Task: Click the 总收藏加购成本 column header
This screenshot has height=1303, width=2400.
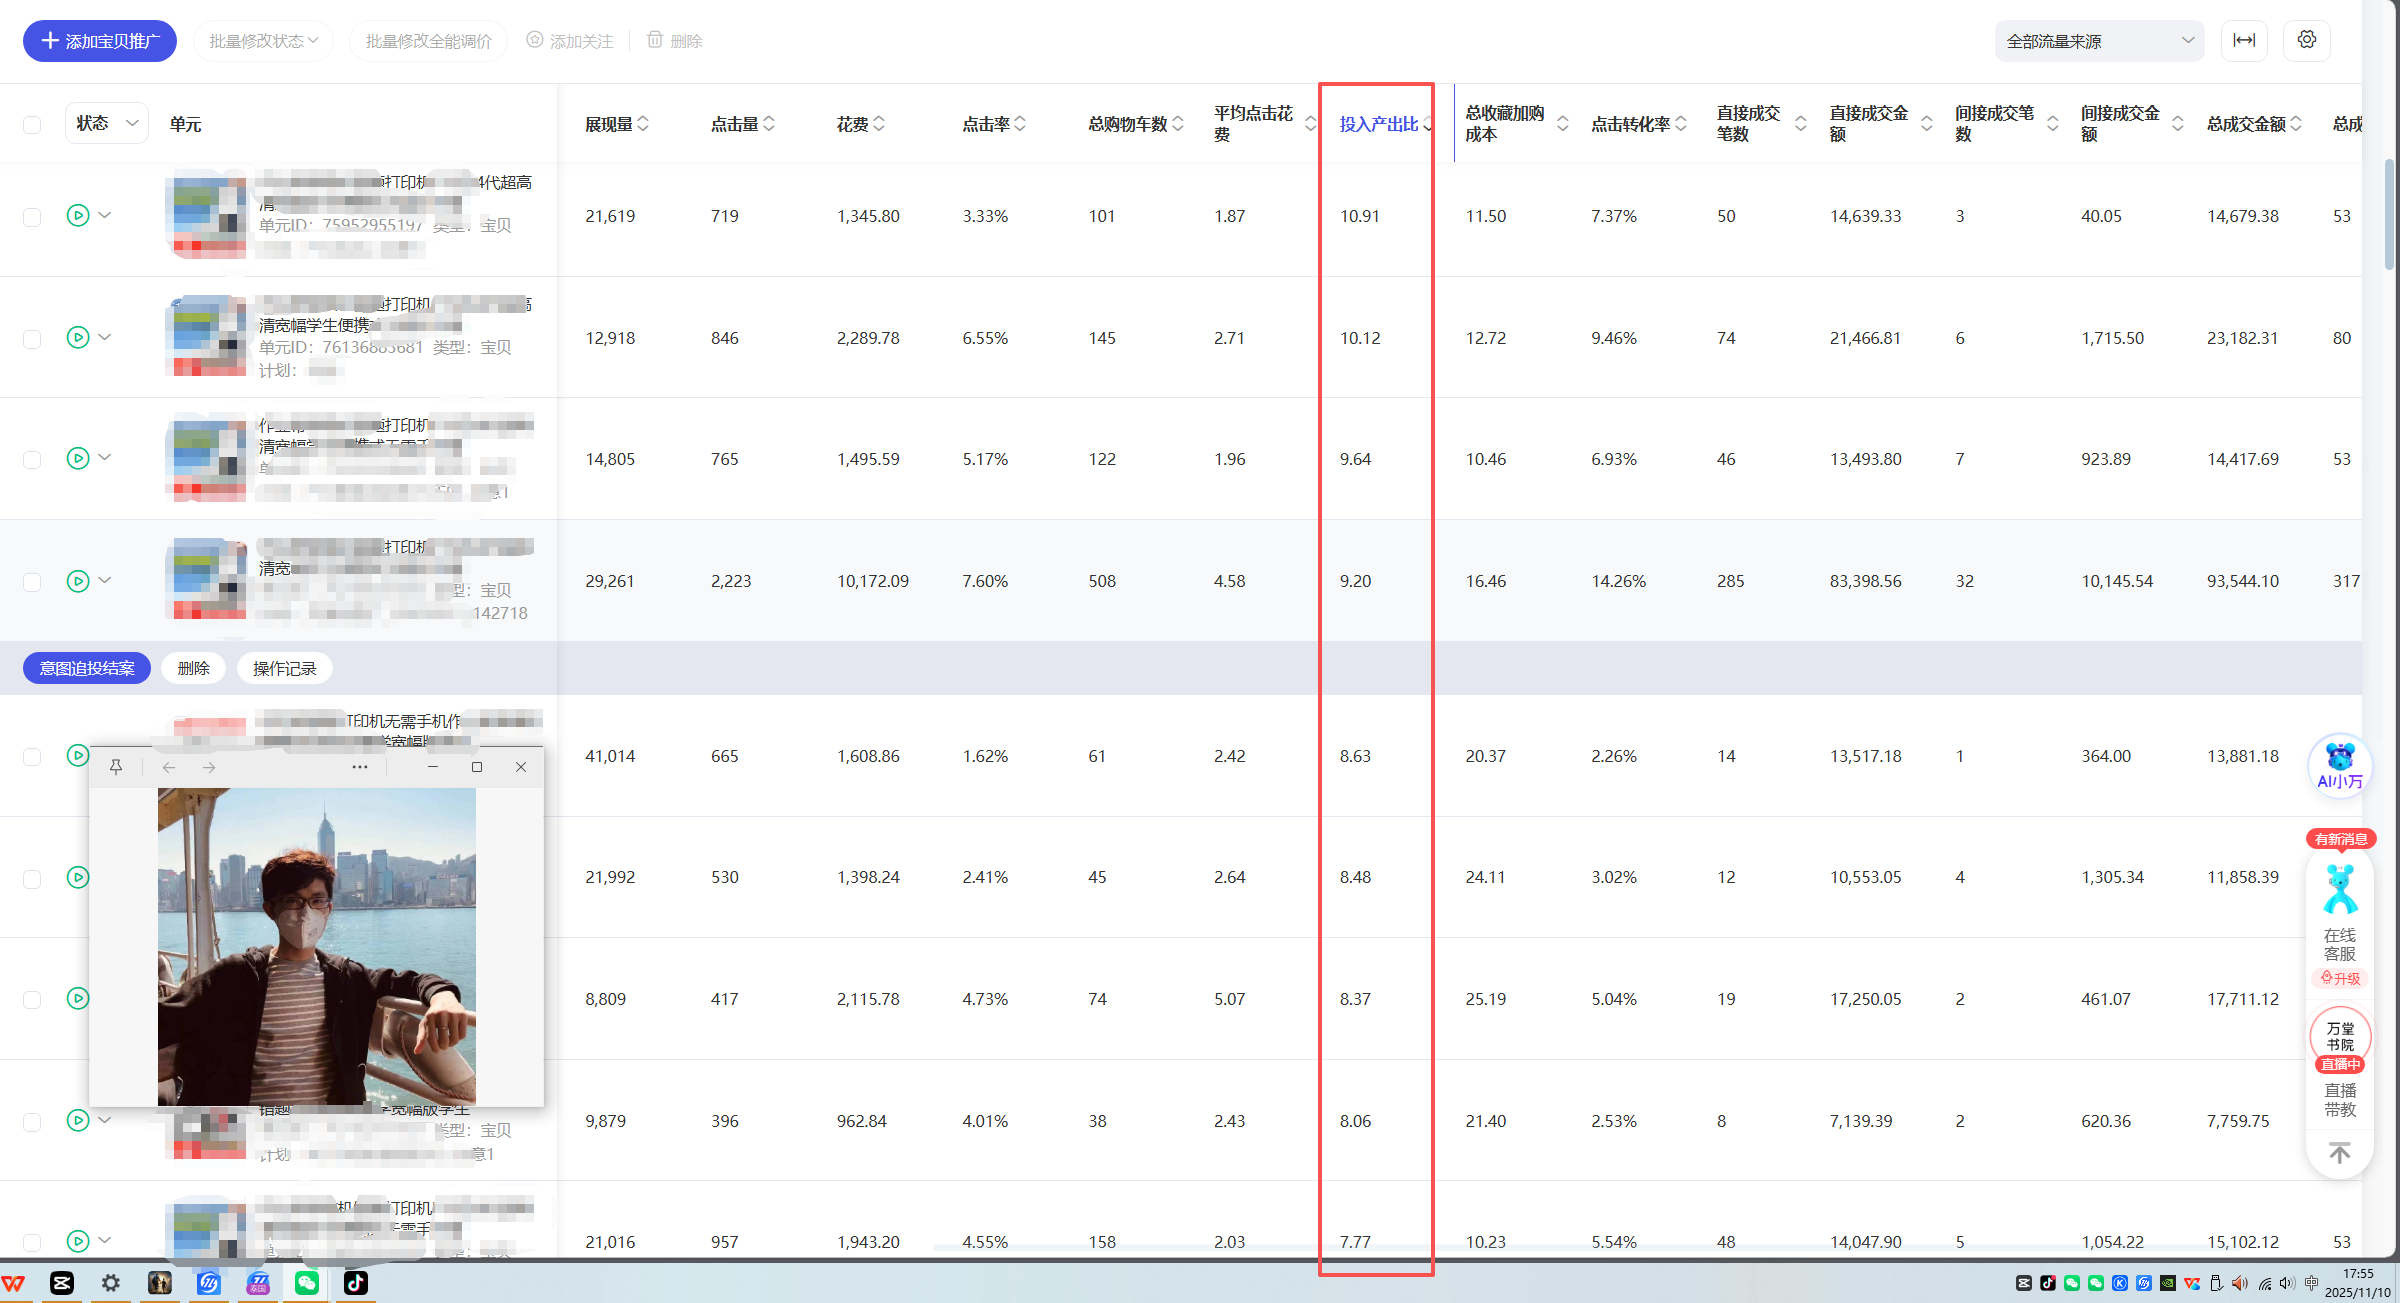Action: [x=1505, y=124]
